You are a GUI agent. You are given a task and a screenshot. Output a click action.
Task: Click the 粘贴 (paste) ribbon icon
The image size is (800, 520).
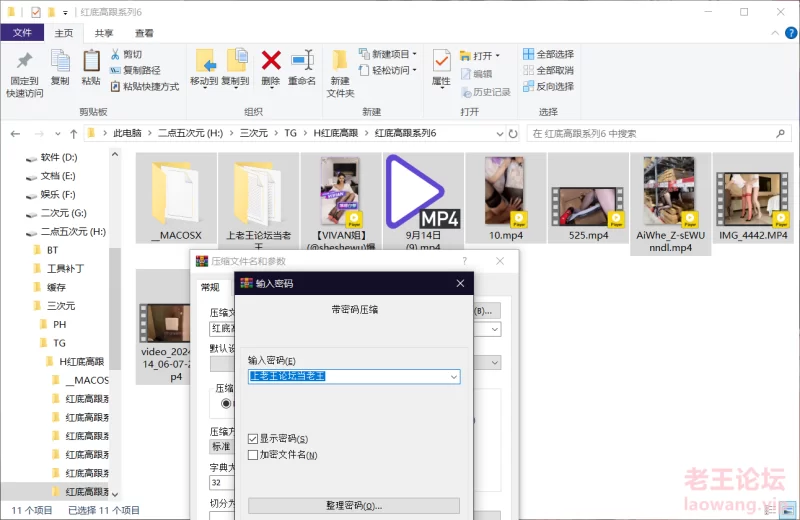pos(91,61)
